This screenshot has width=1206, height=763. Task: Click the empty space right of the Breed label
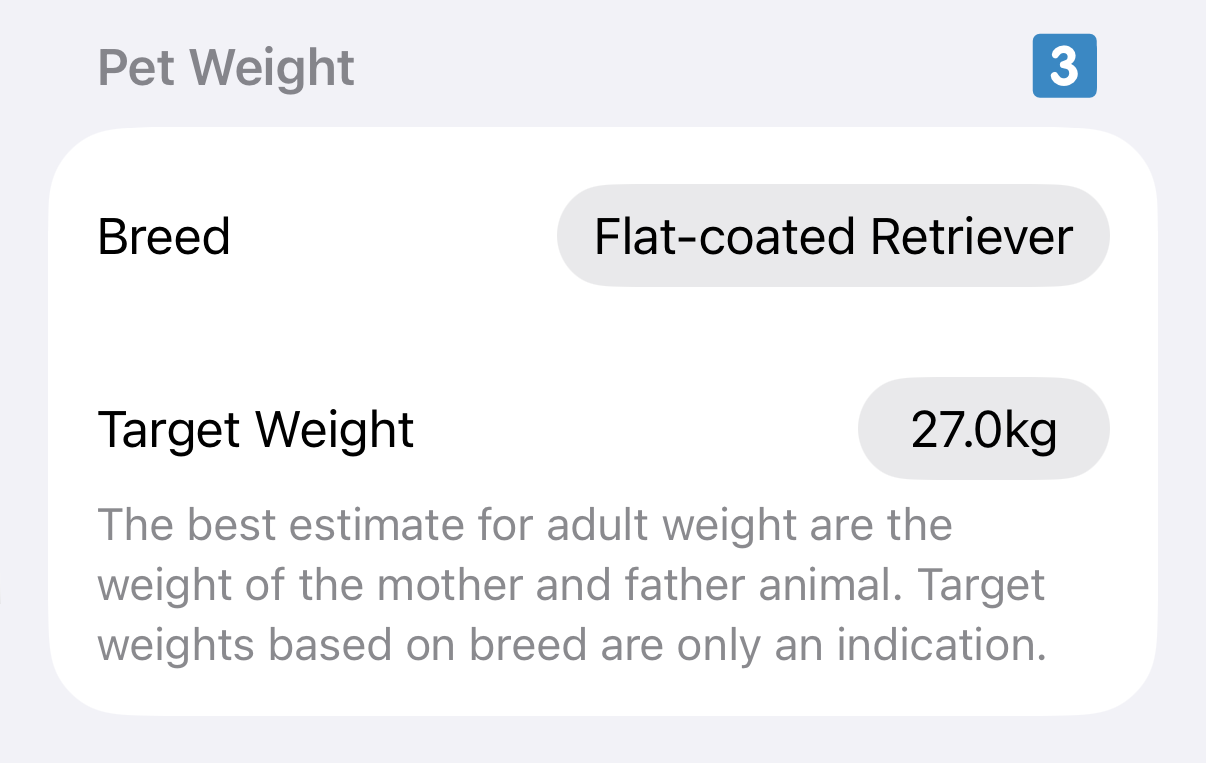coord(390,237)
